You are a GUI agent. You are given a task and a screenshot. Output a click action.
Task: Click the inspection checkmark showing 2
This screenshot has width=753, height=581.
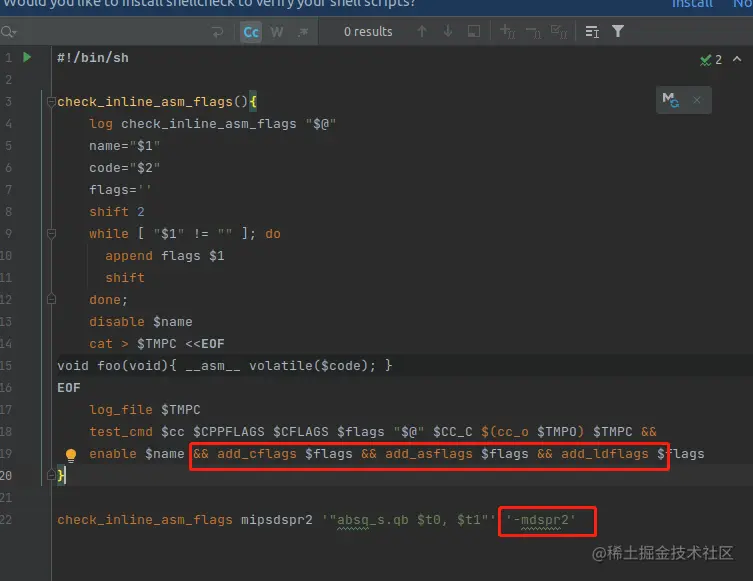[x=711, y=60]
